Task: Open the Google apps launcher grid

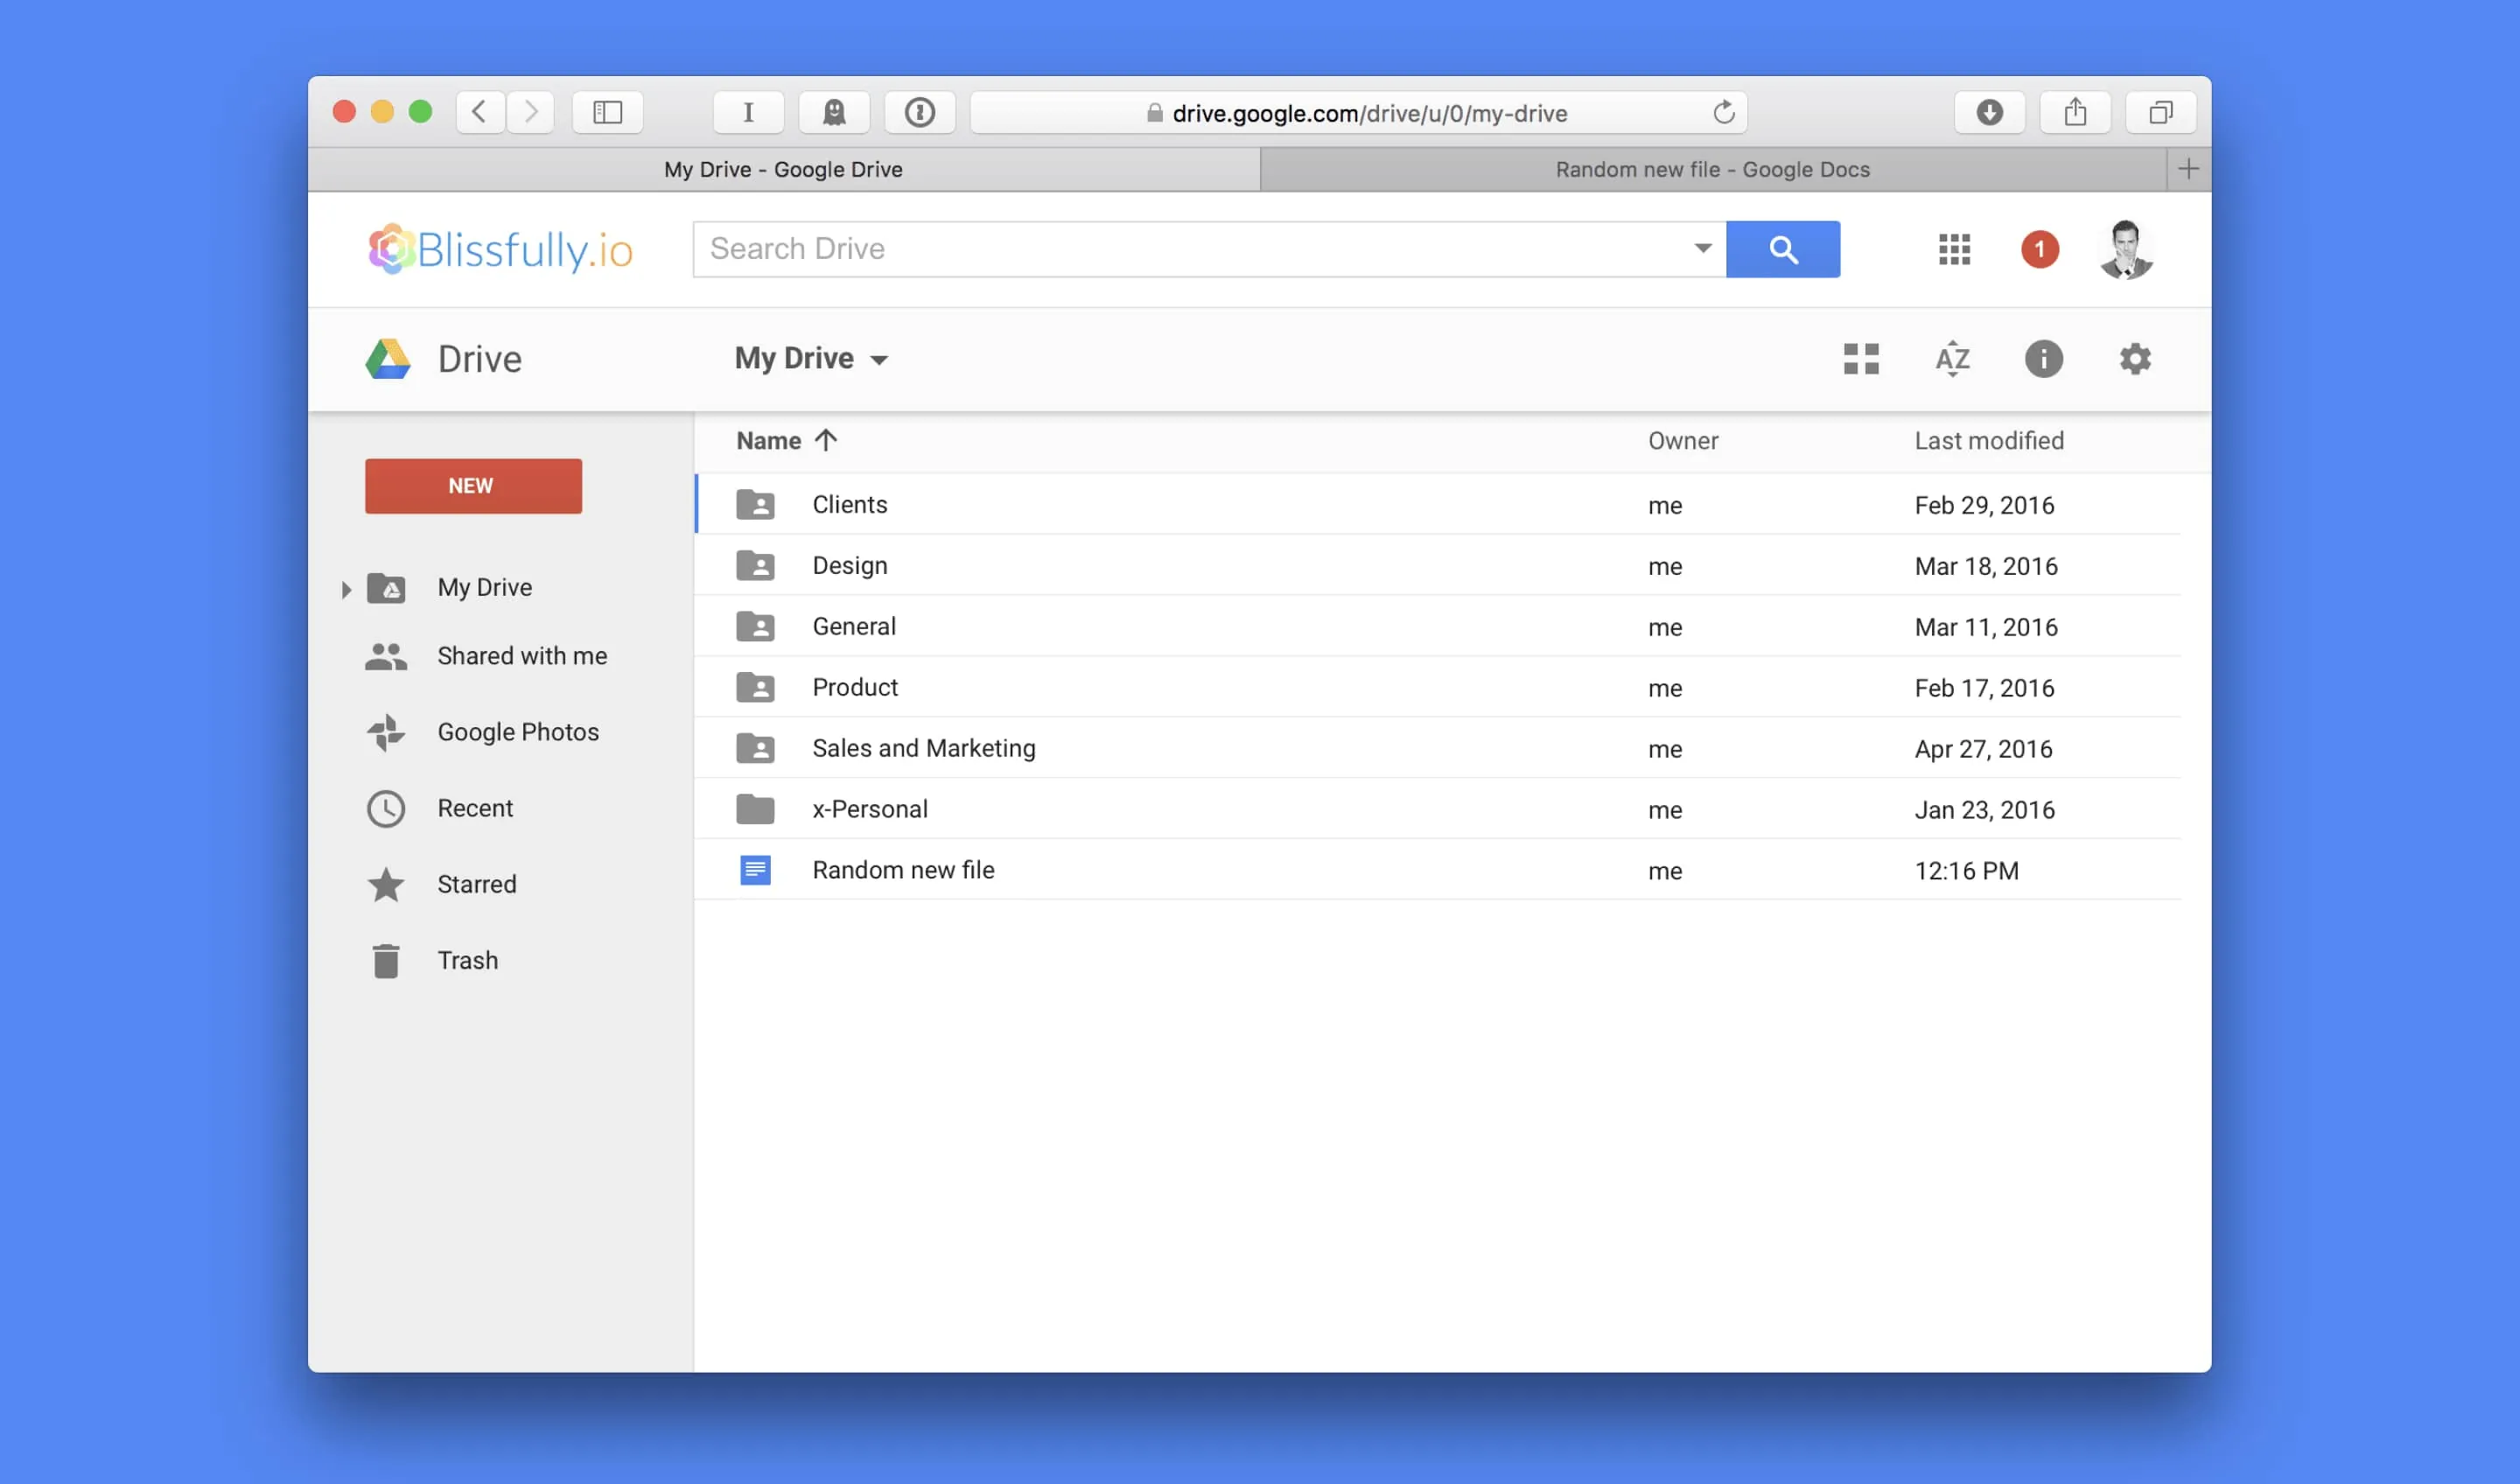Action: click(1953, 249)
